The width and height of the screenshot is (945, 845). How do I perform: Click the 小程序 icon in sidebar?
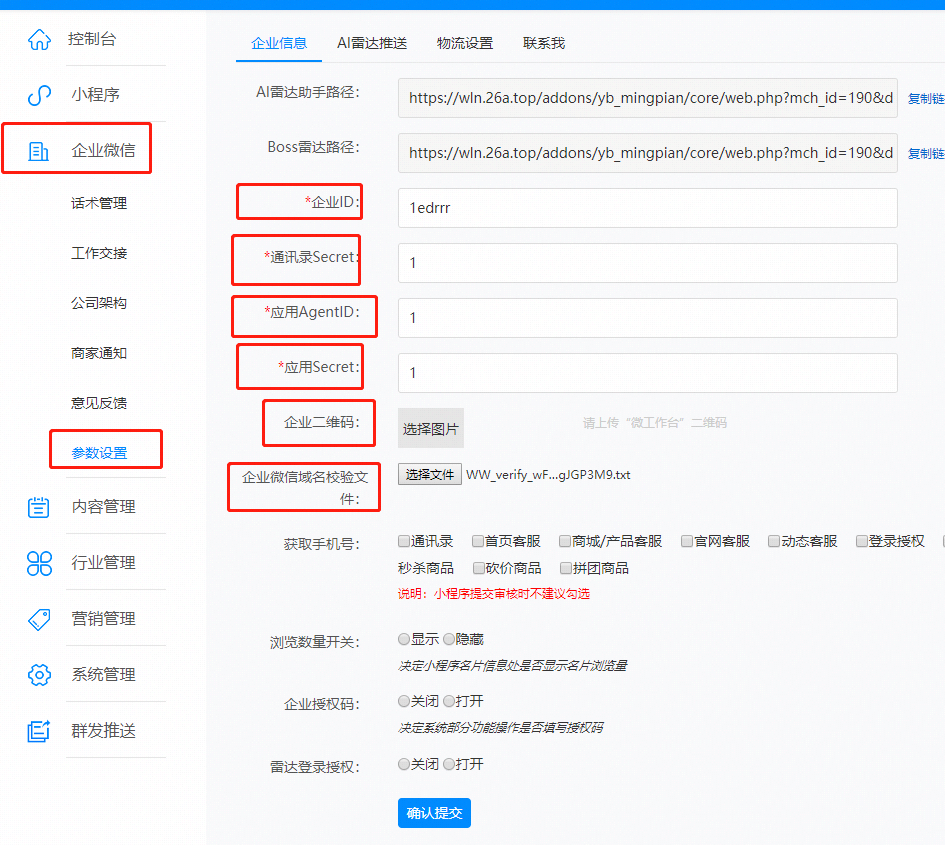[x=39, y=96]
